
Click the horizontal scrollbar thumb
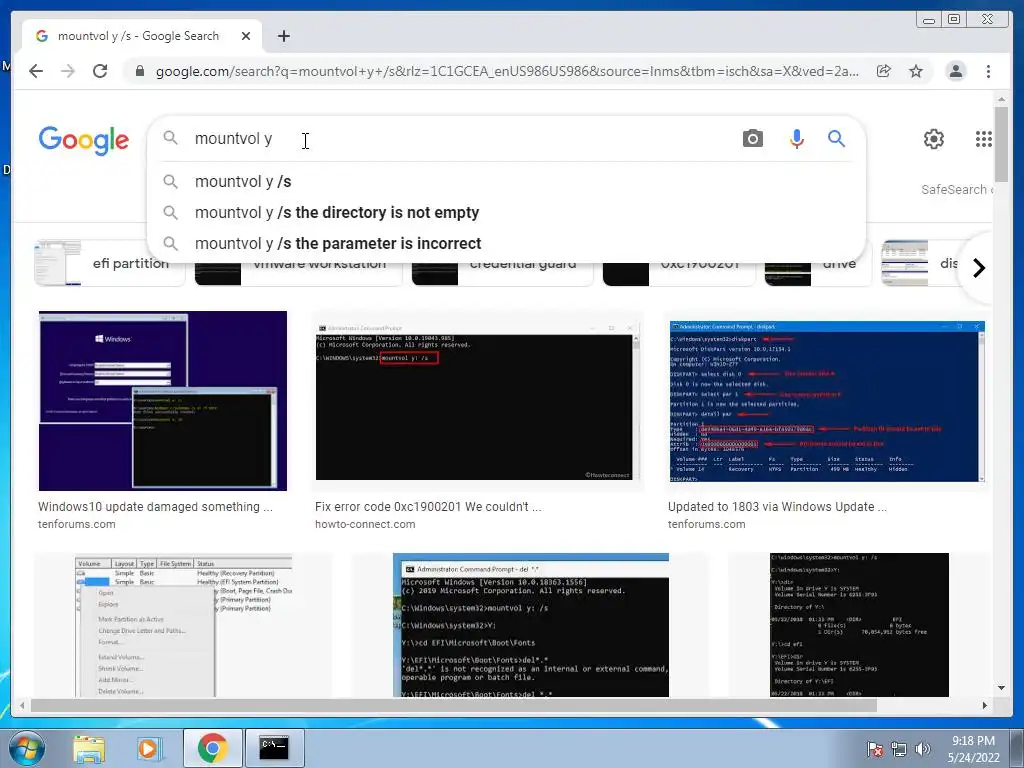click(453, 705)
